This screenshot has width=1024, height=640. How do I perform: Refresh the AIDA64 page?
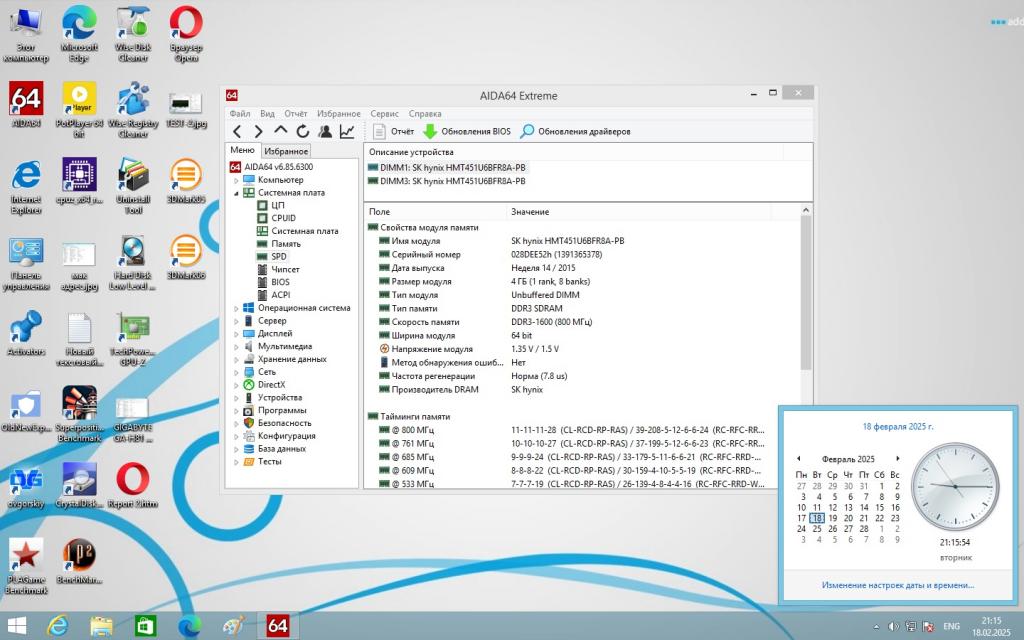[x=302, y=131]
